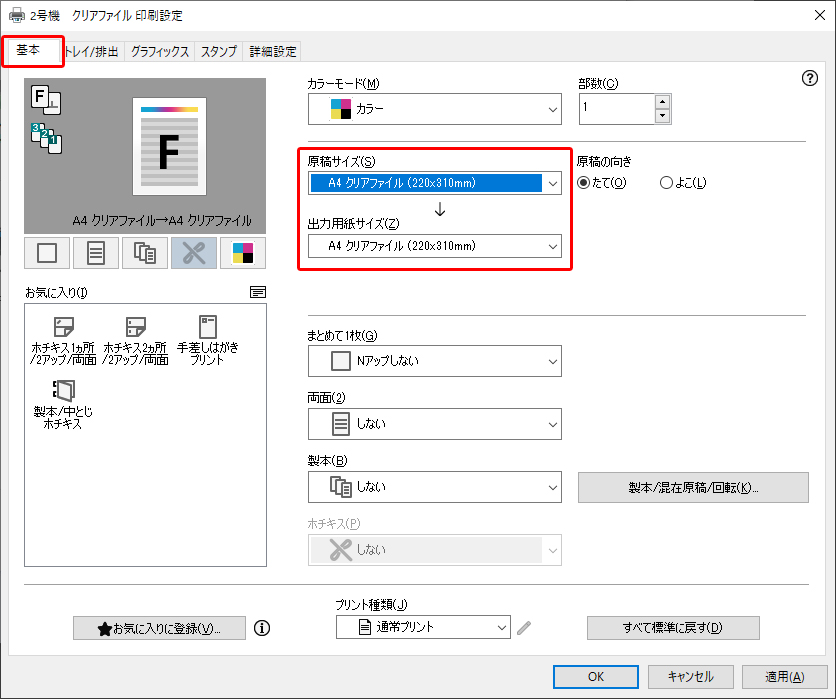Click the blank page layout icon under preview
The width and height of the screenshot is (836, 699).
click(47, 253)
